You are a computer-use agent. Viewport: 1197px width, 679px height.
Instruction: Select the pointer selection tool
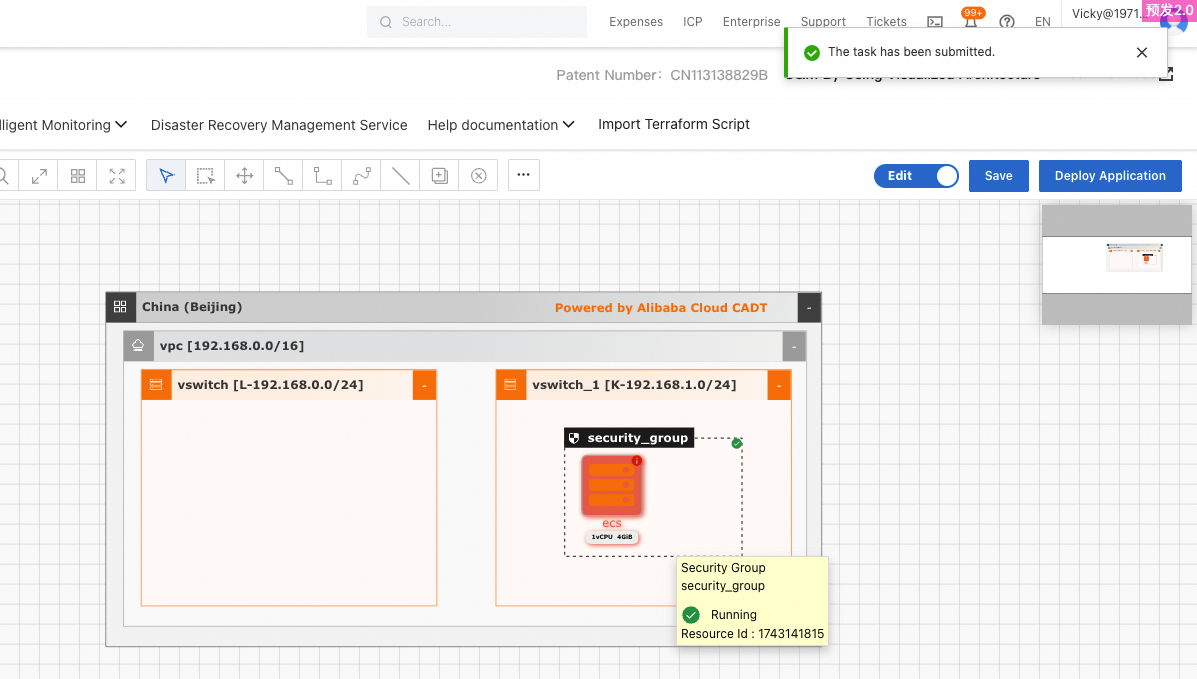[166, 176]
